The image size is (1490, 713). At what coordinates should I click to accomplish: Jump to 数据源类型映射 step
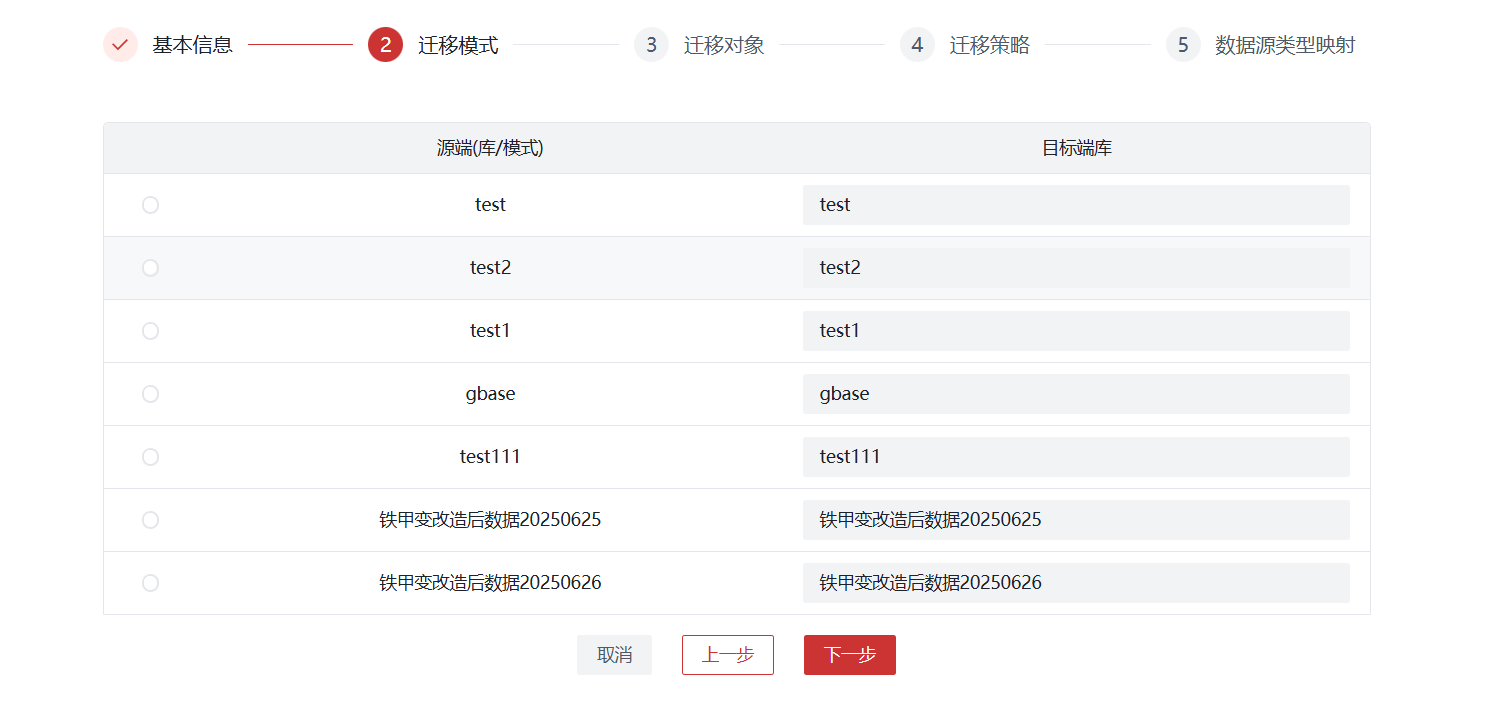coord(1285,45)
